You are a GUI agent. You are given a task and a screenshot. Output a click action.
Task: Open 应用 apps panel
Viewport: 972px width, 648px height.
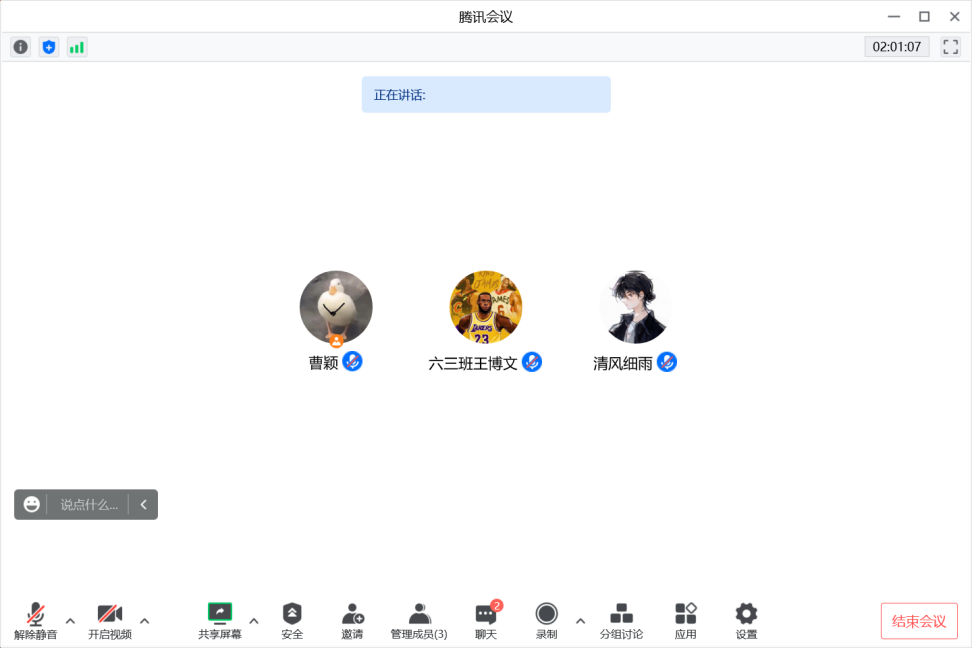click(686, 621)
